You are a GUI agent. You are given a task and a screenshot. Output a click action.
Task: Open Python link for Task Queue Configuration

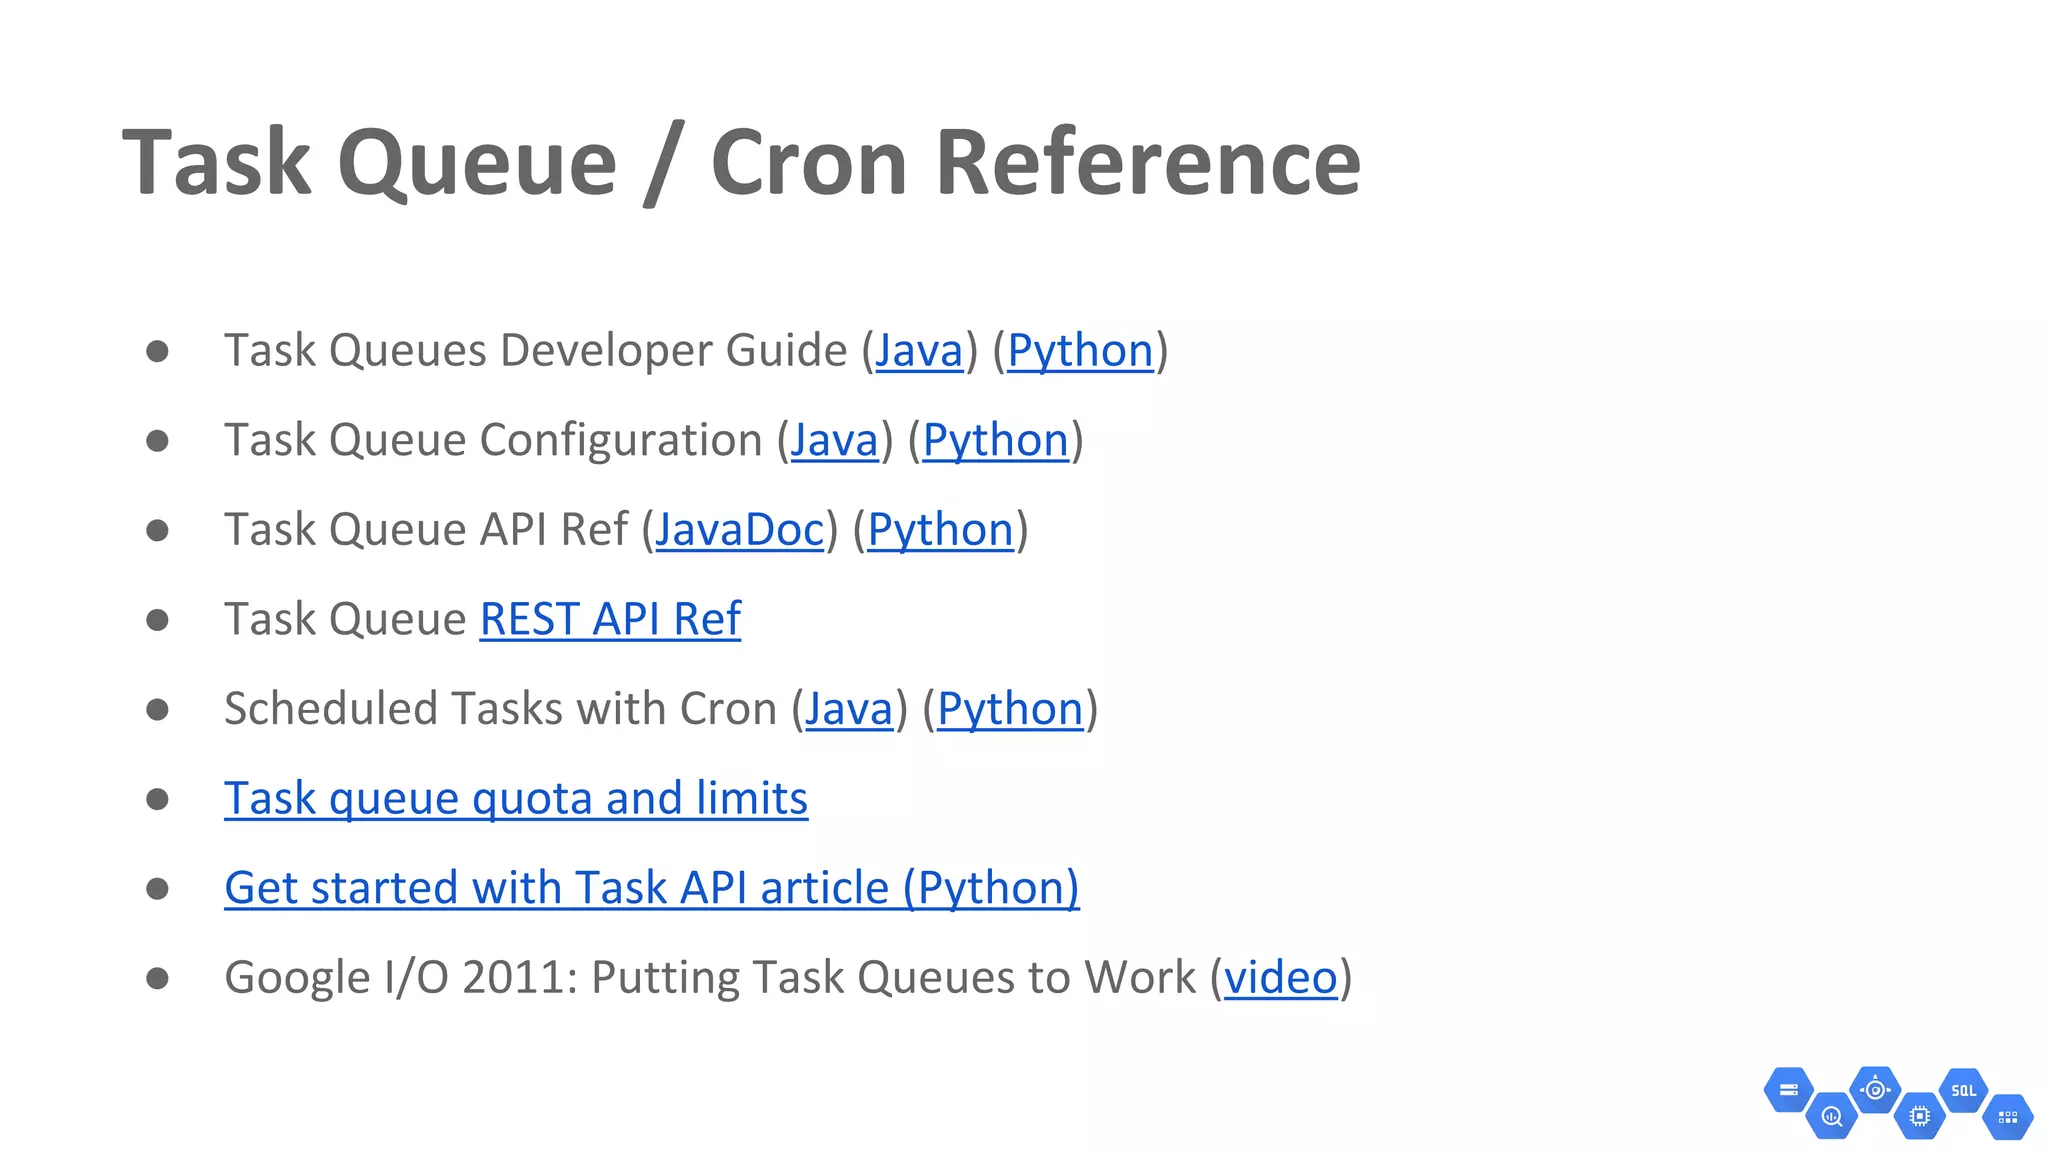pyautogui.click(x=995, y=441)
